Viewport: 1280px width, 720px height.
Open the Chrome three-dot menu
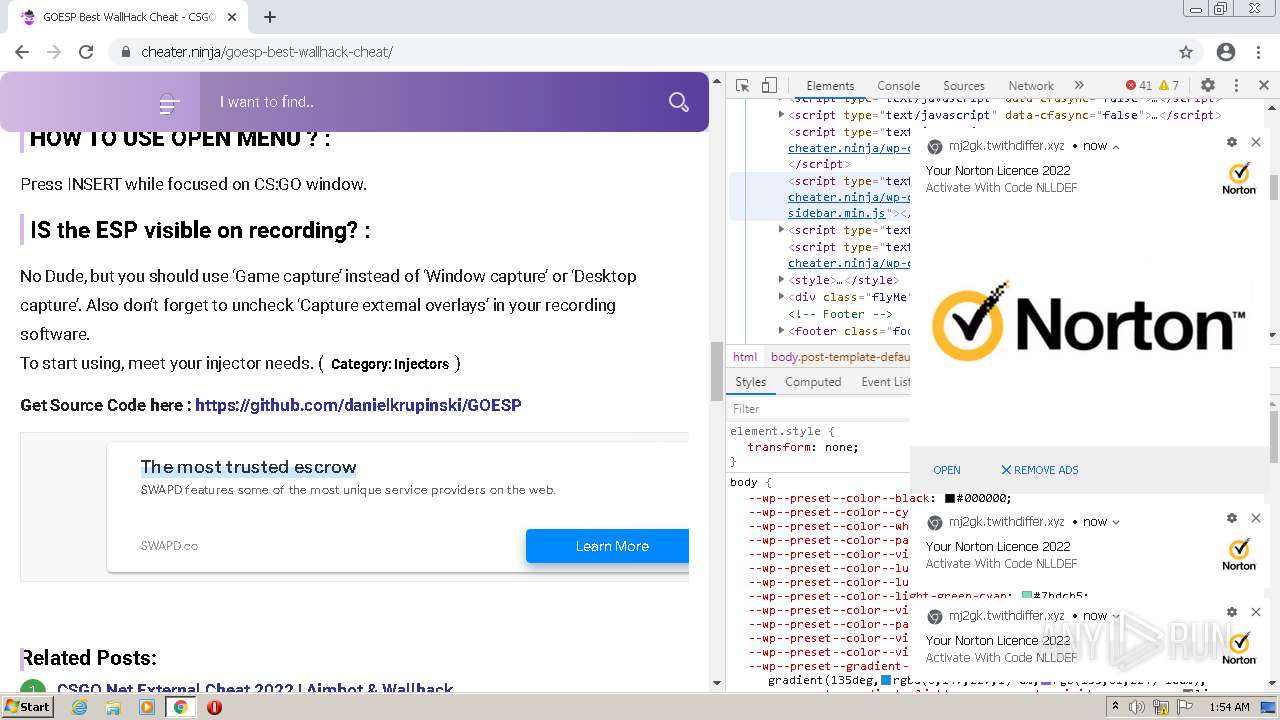[x=1259, y=52]
